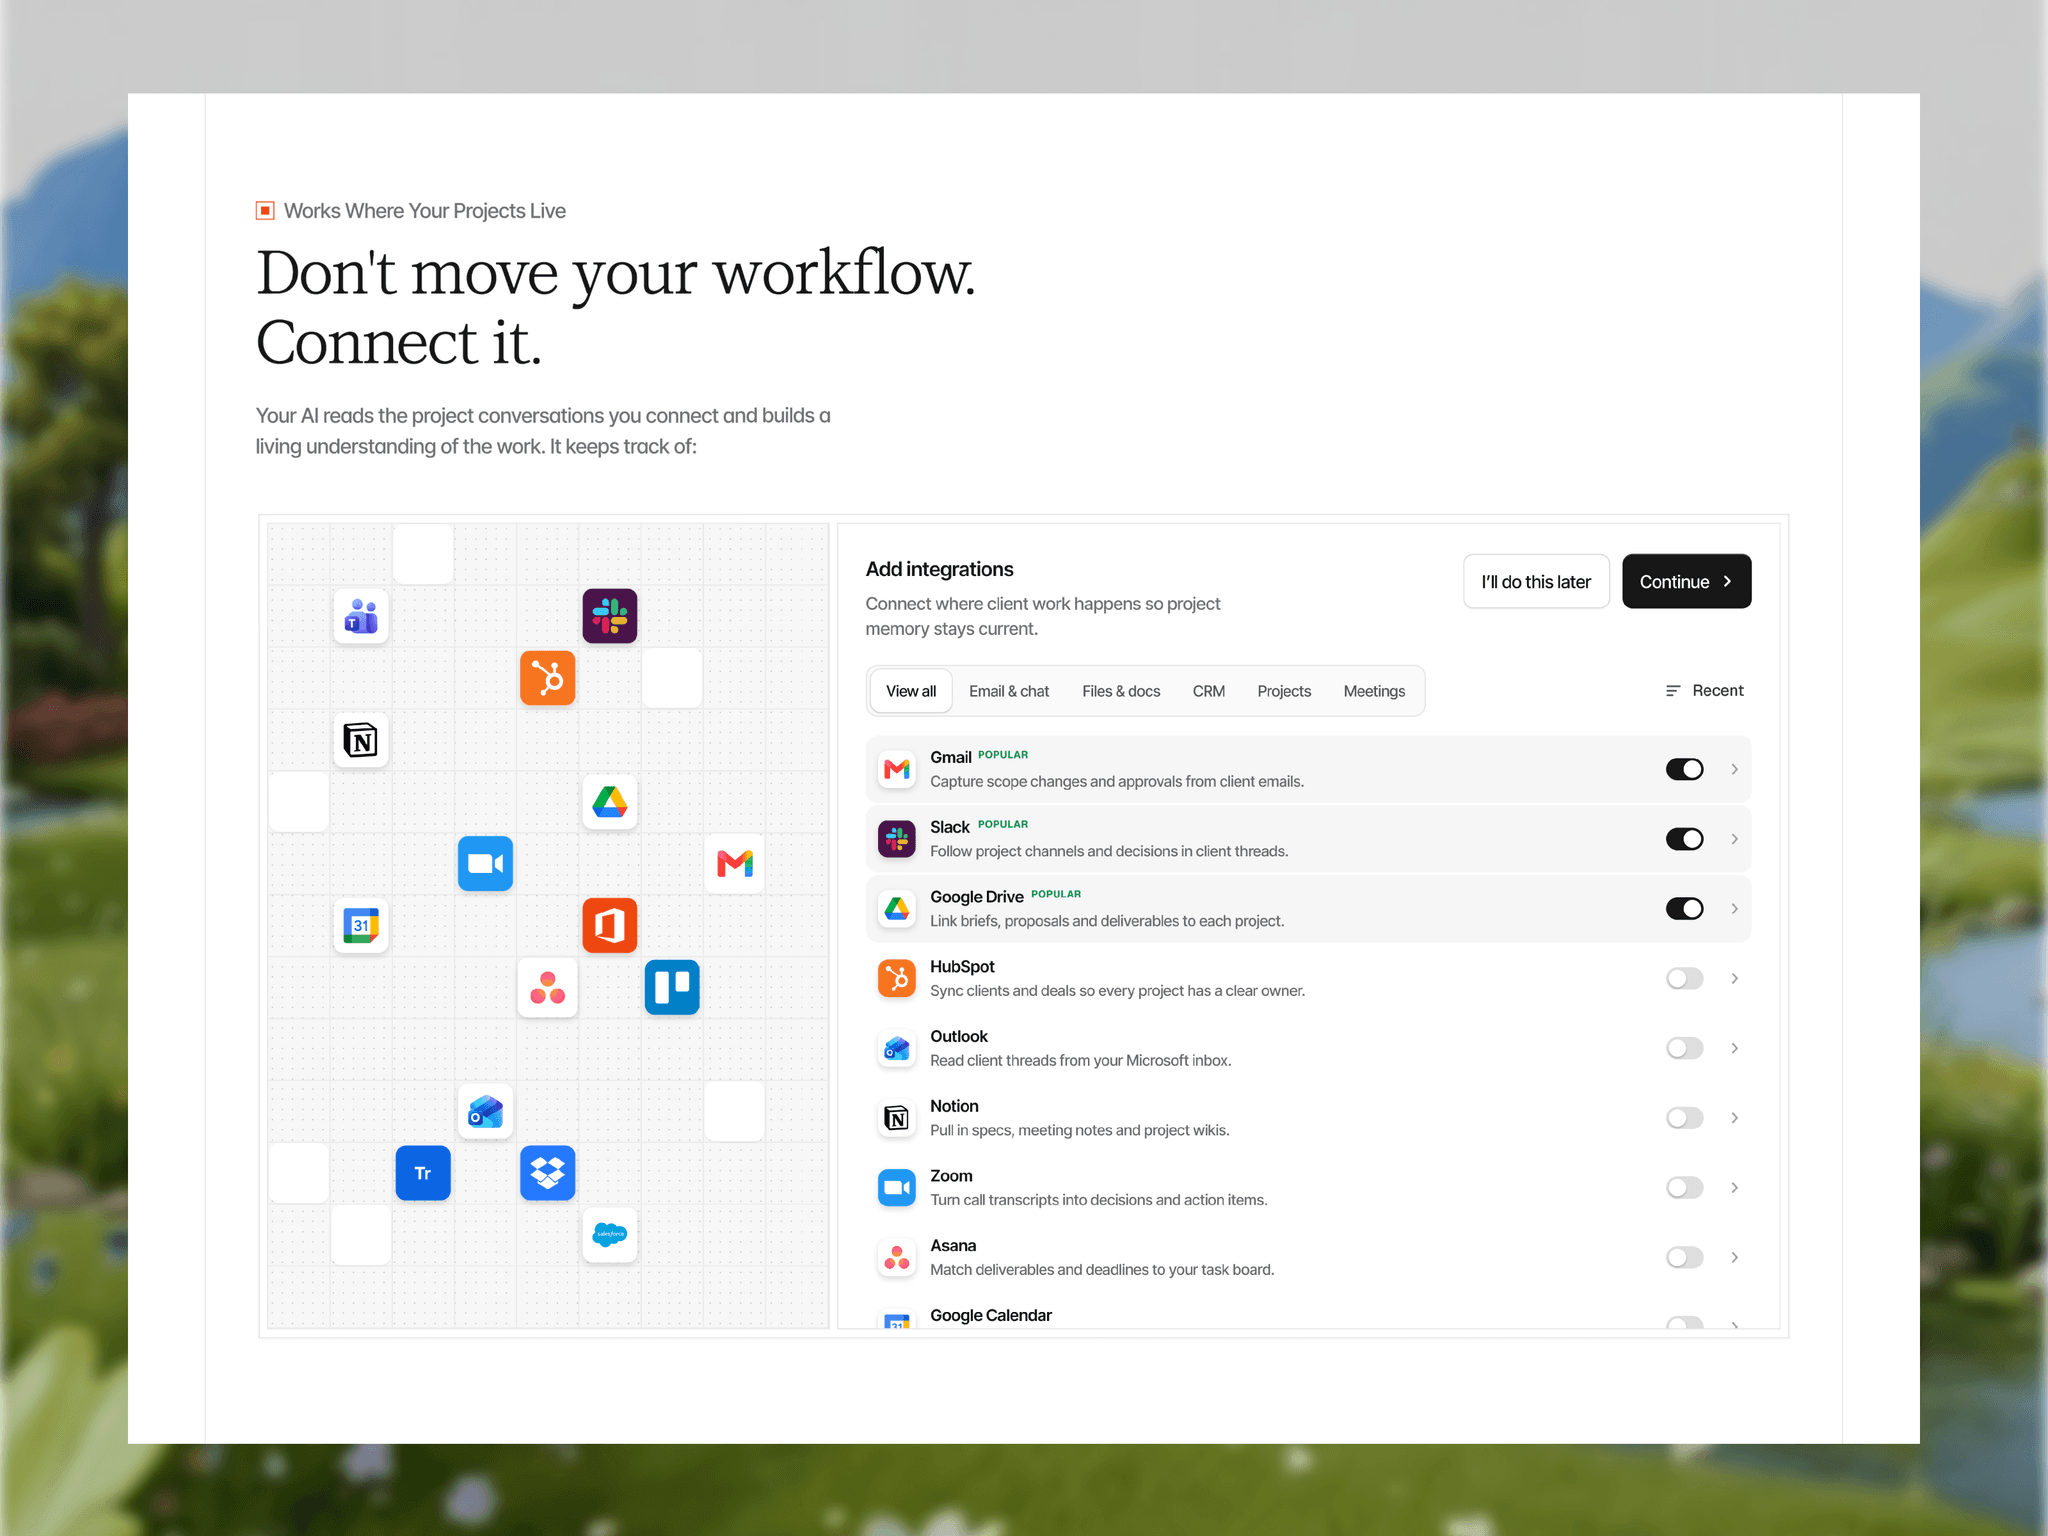Disable the Gmail integration toggle
This screenshot has height=1536, width=2048.
tap(1685, 769)
